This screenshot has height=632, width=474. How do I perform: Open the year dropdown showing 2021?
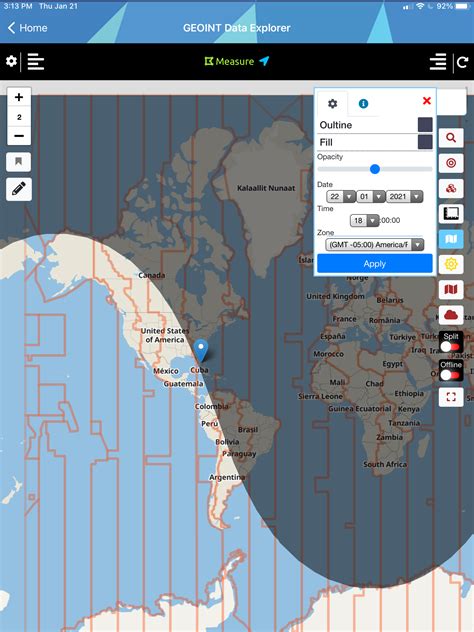404,197
